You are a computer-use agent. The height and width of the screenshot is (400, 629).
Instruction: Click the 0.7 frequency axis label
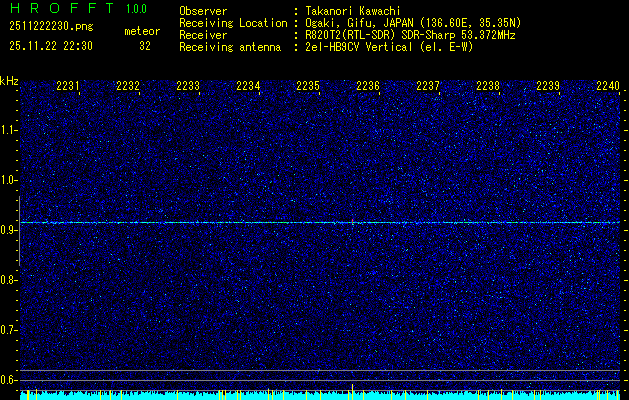click(8, 330)
